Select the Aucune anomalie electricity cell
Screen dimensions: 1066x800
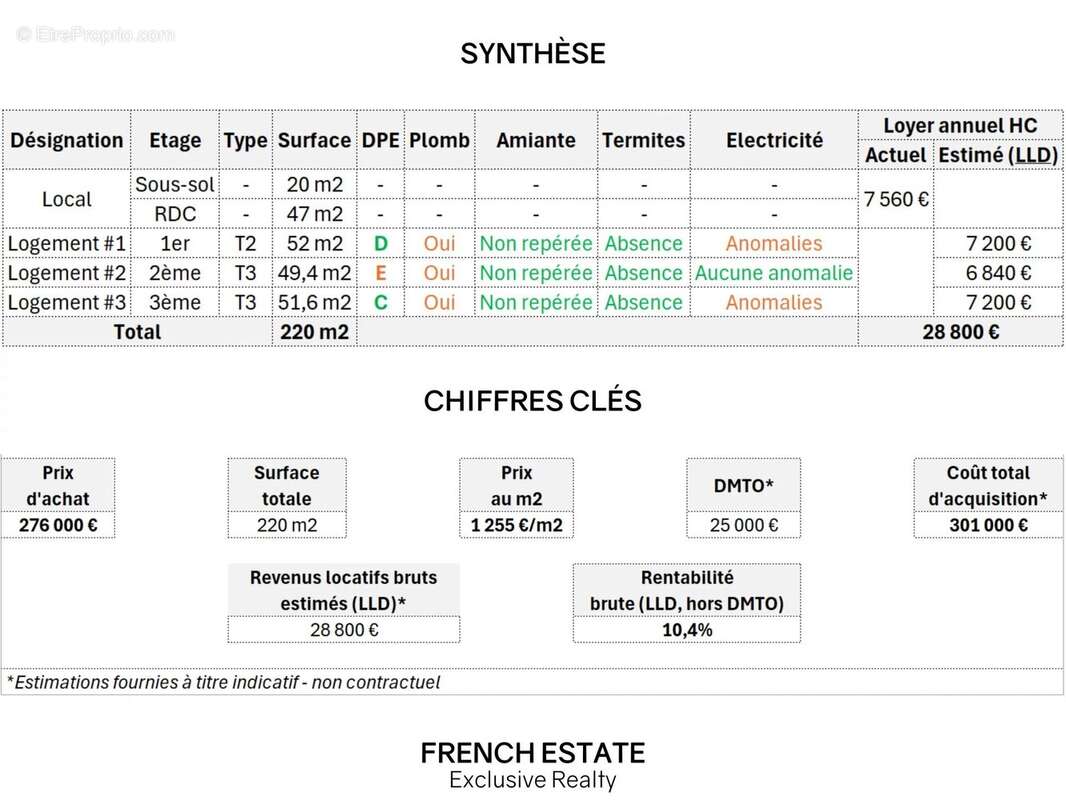[774, 273]
